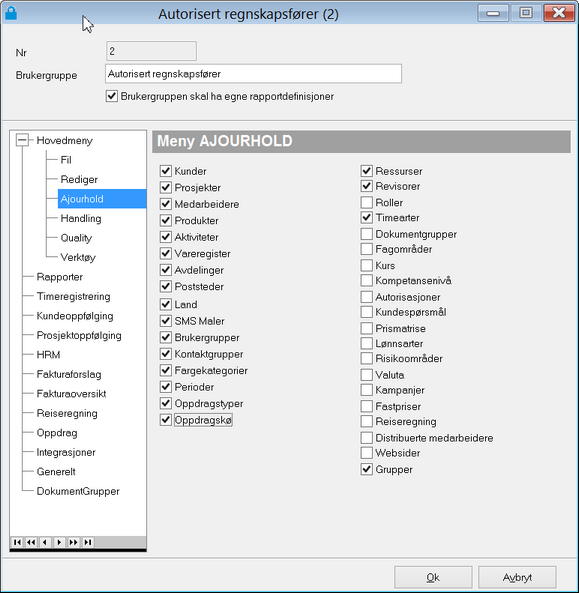Click the Avbryt button
The image size is (579, 593).
[517, 577]
